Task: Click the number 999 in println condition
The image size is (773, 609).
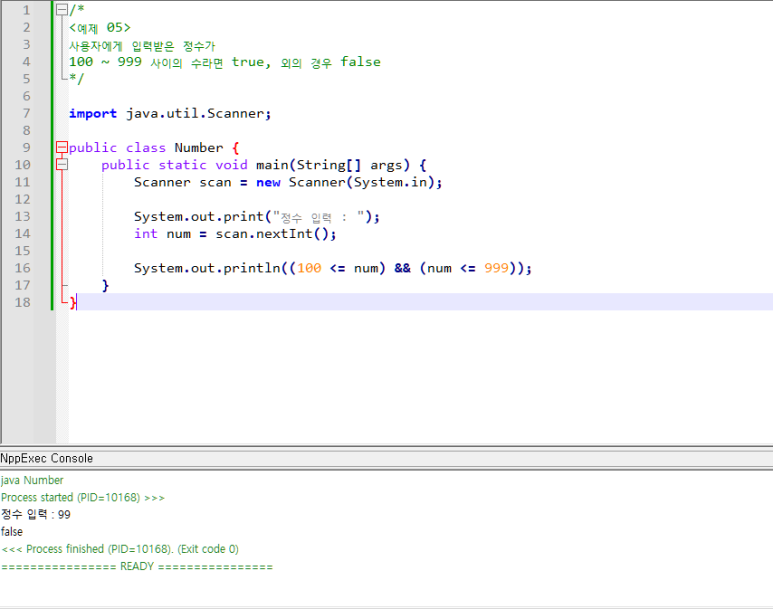Action: pyautogui.click(x=496, y=268)
